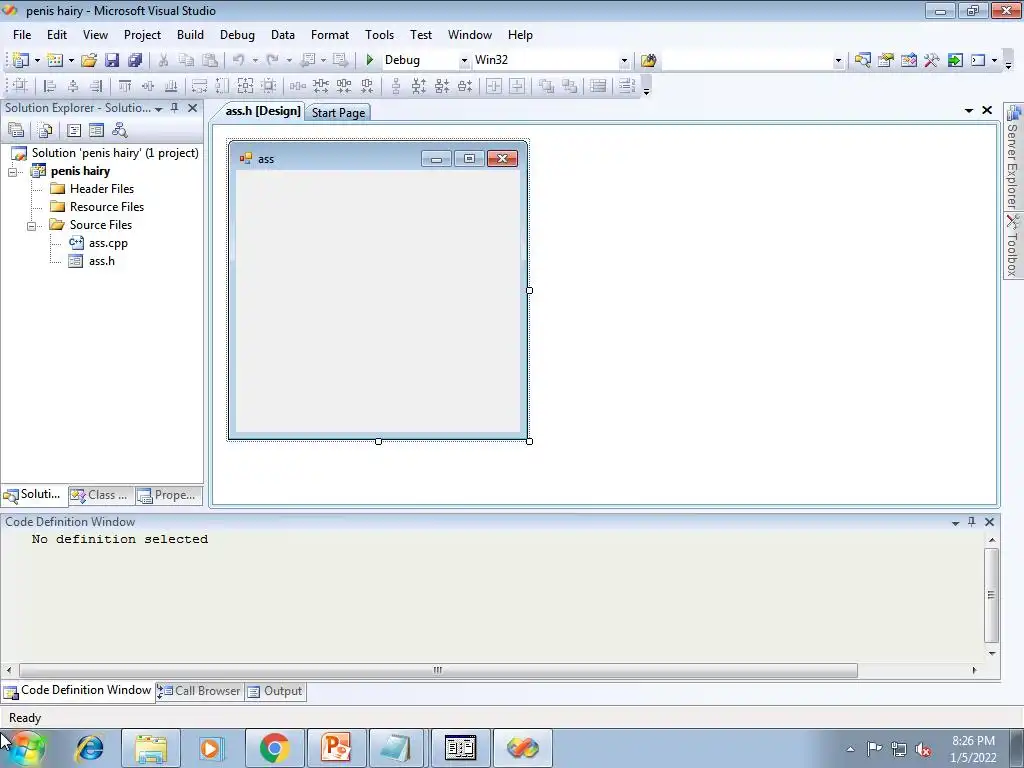
Task: Open the Start Page green arrow icon
Action: [x=955, y=60]
